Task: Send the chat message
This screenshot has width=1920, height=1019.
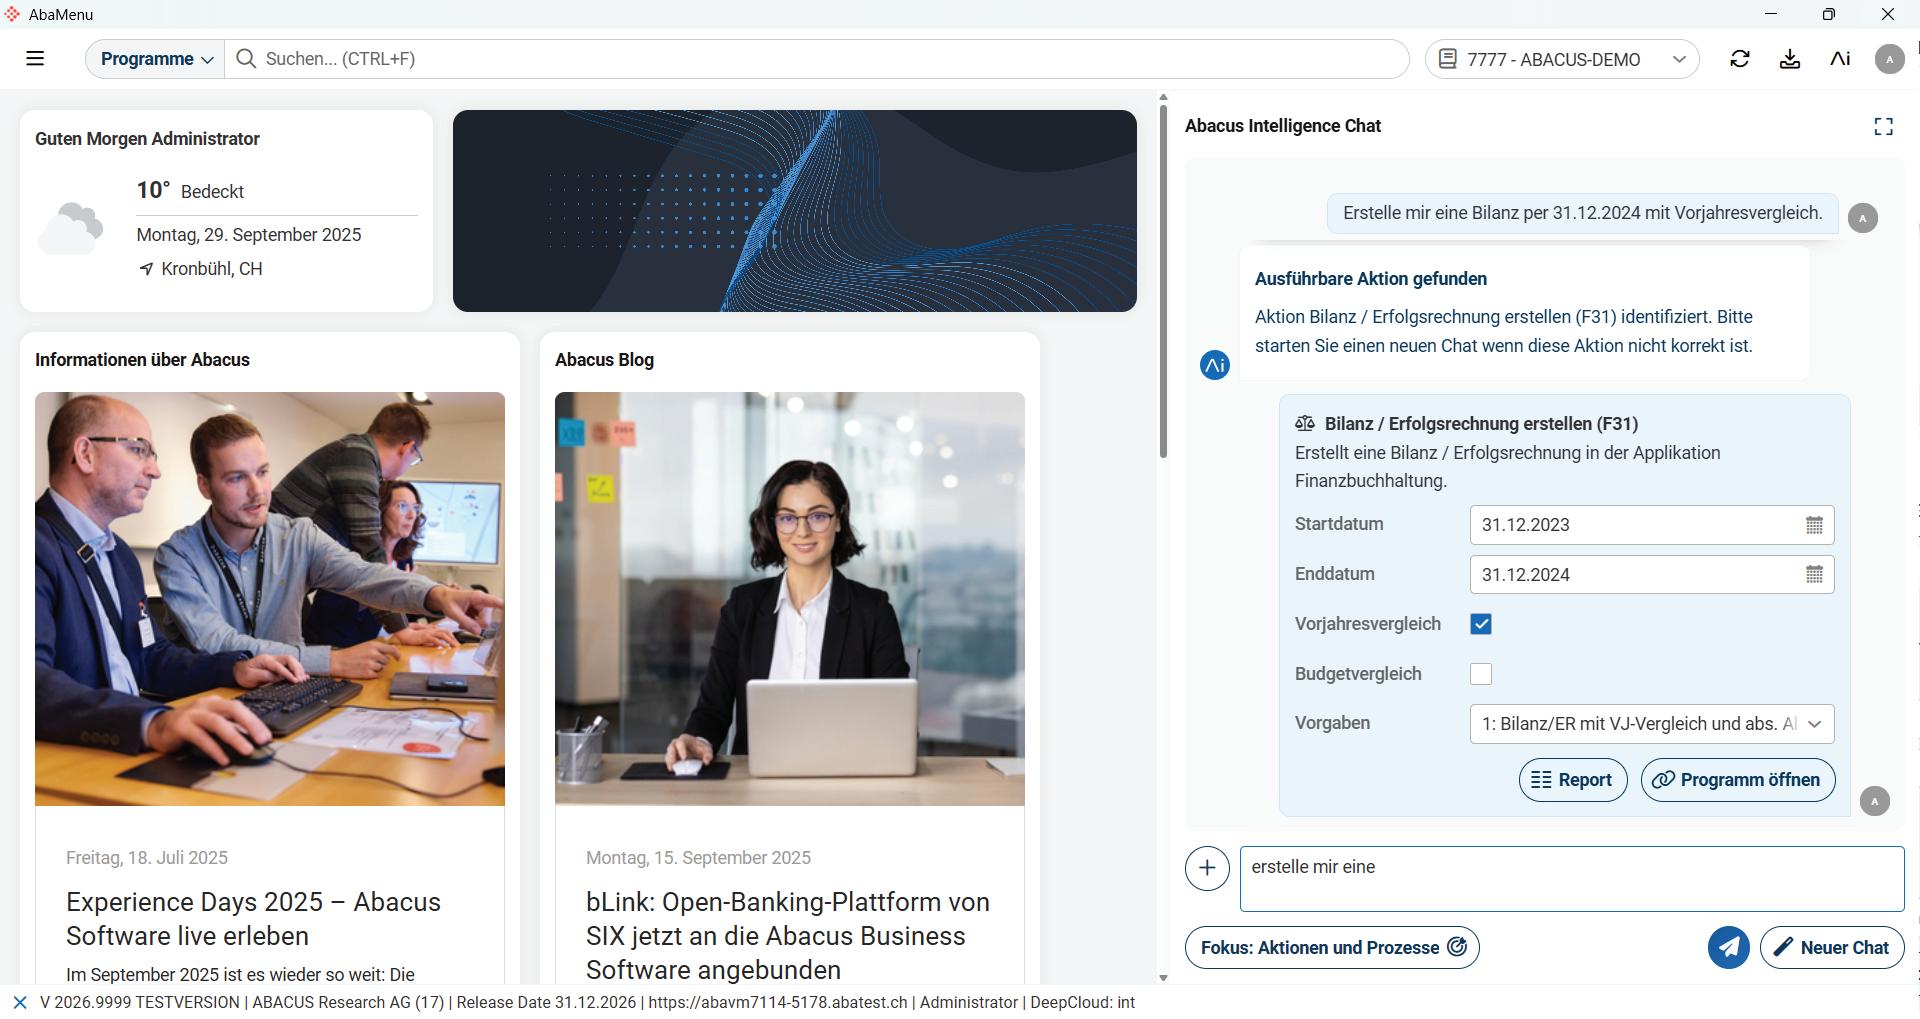Action: pyautogui.click(x=1728, y=947)
